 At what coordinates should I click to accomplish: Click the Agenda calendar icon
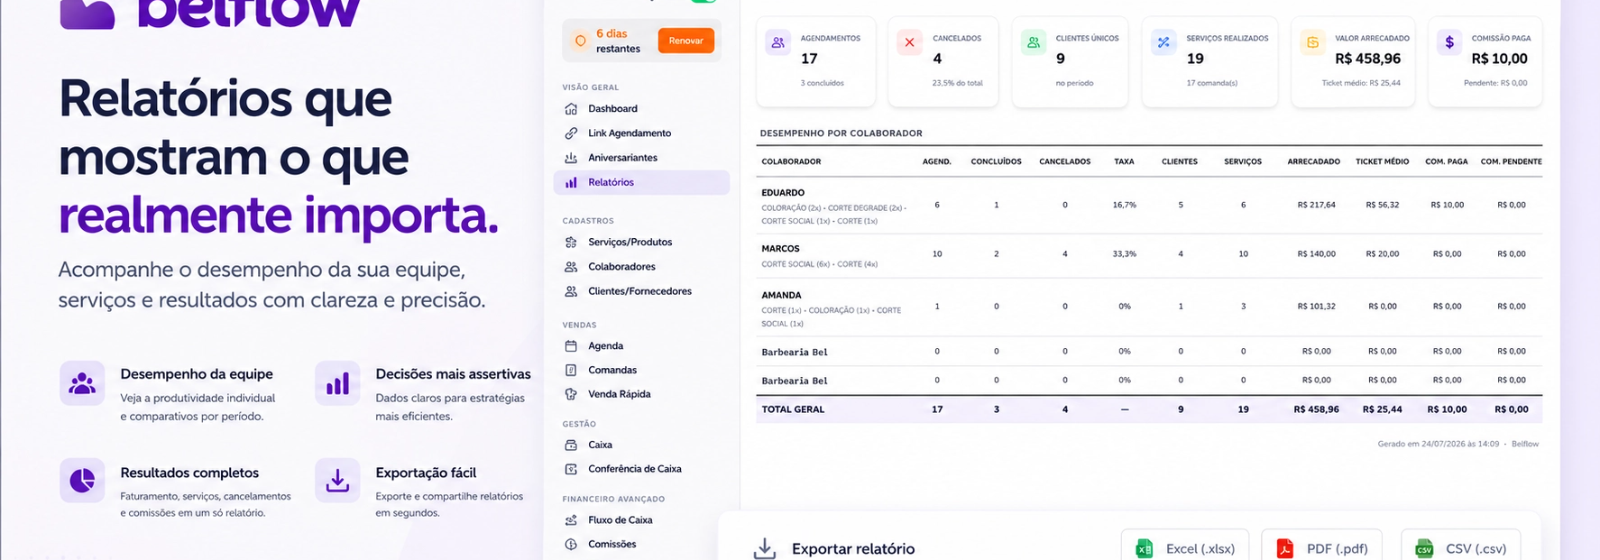pyautogui.click(x=571, y=346)
